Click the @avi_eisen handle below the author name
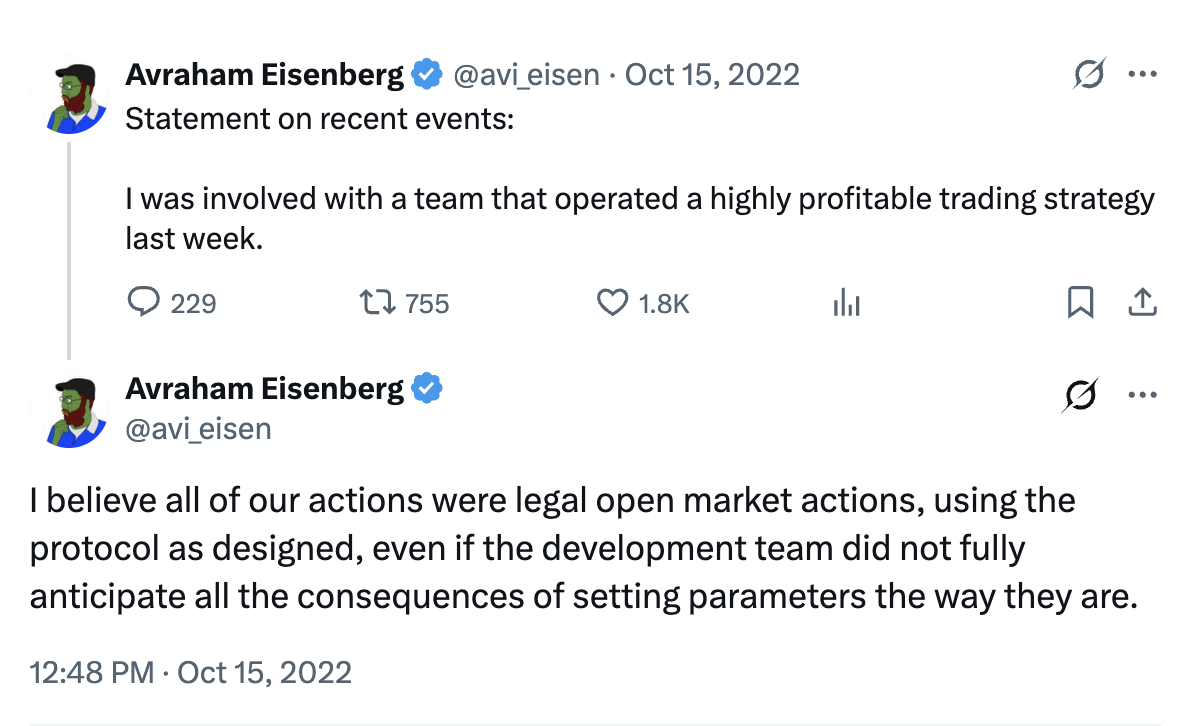 (198, 429)
